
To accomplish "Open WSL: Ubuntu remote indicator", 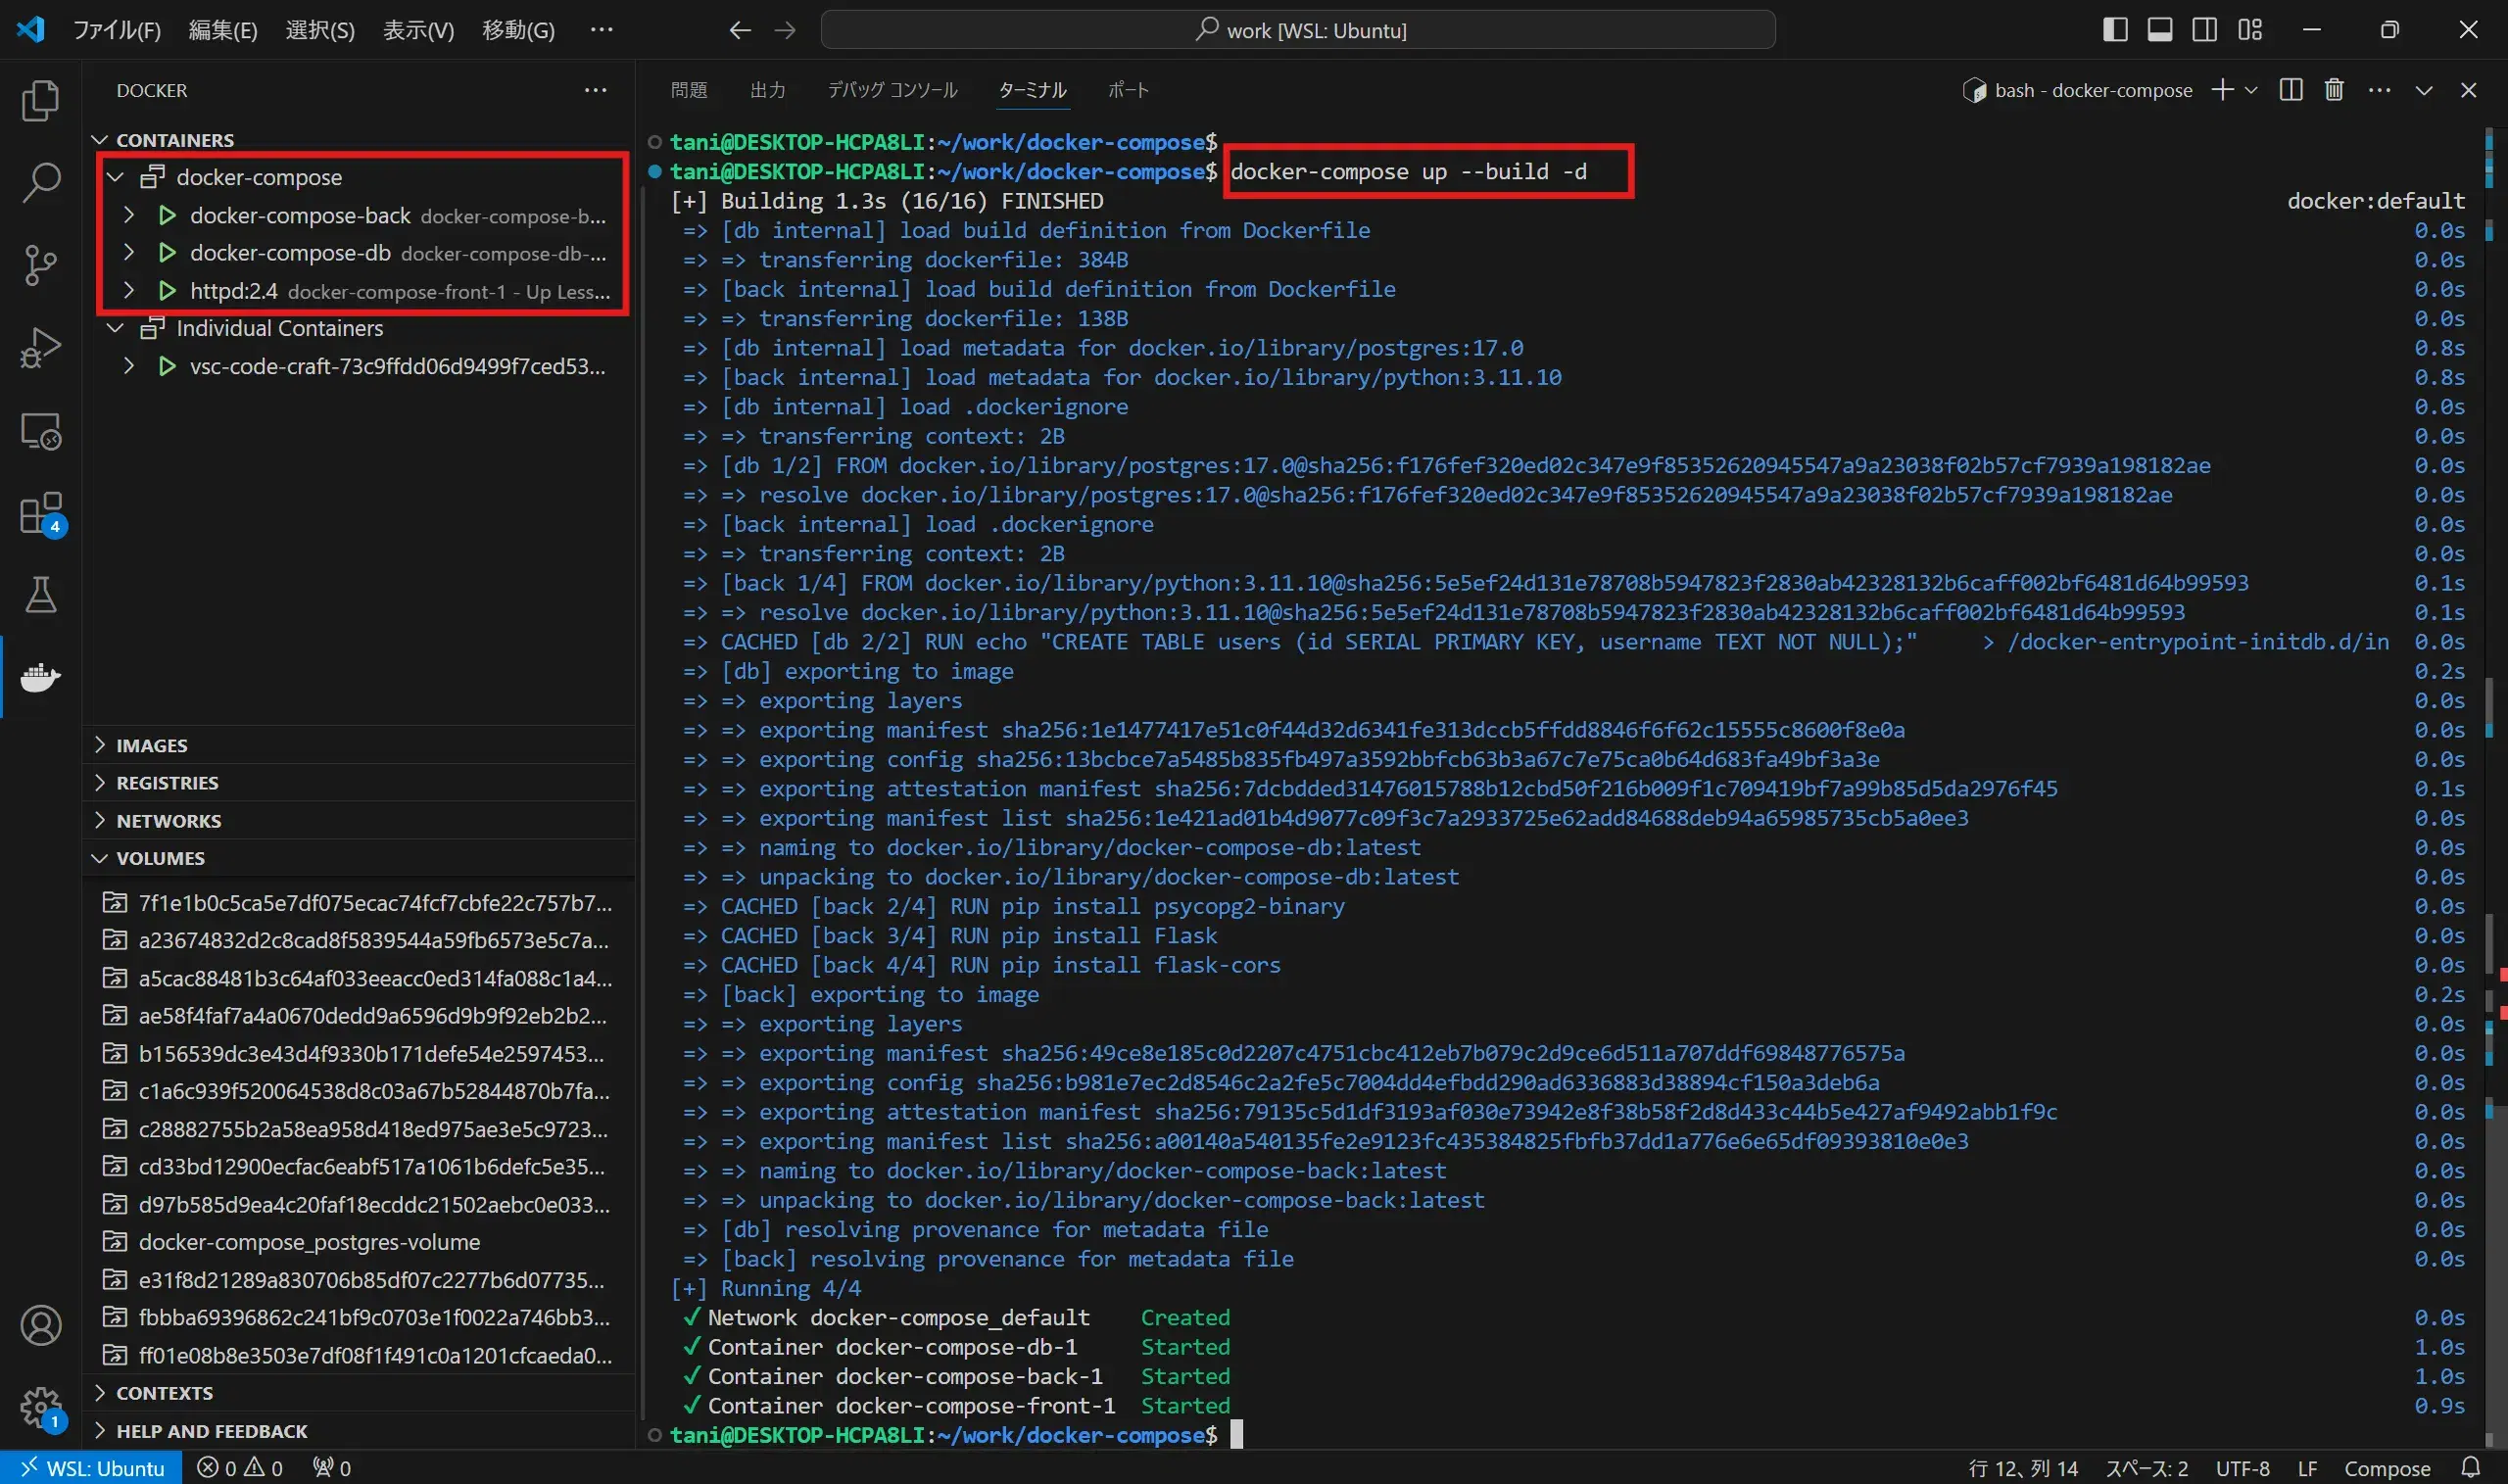I will click(x=90, y=1466).
